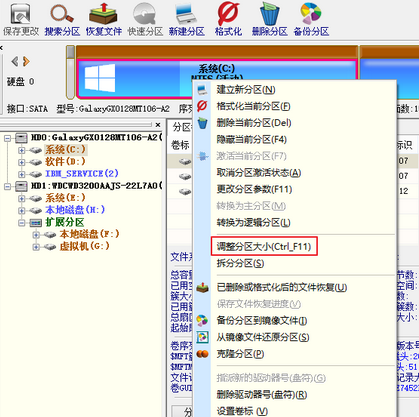419x417 pixels.
Task: Launch the 恢复文件 tool
Action: pos(104,19)
